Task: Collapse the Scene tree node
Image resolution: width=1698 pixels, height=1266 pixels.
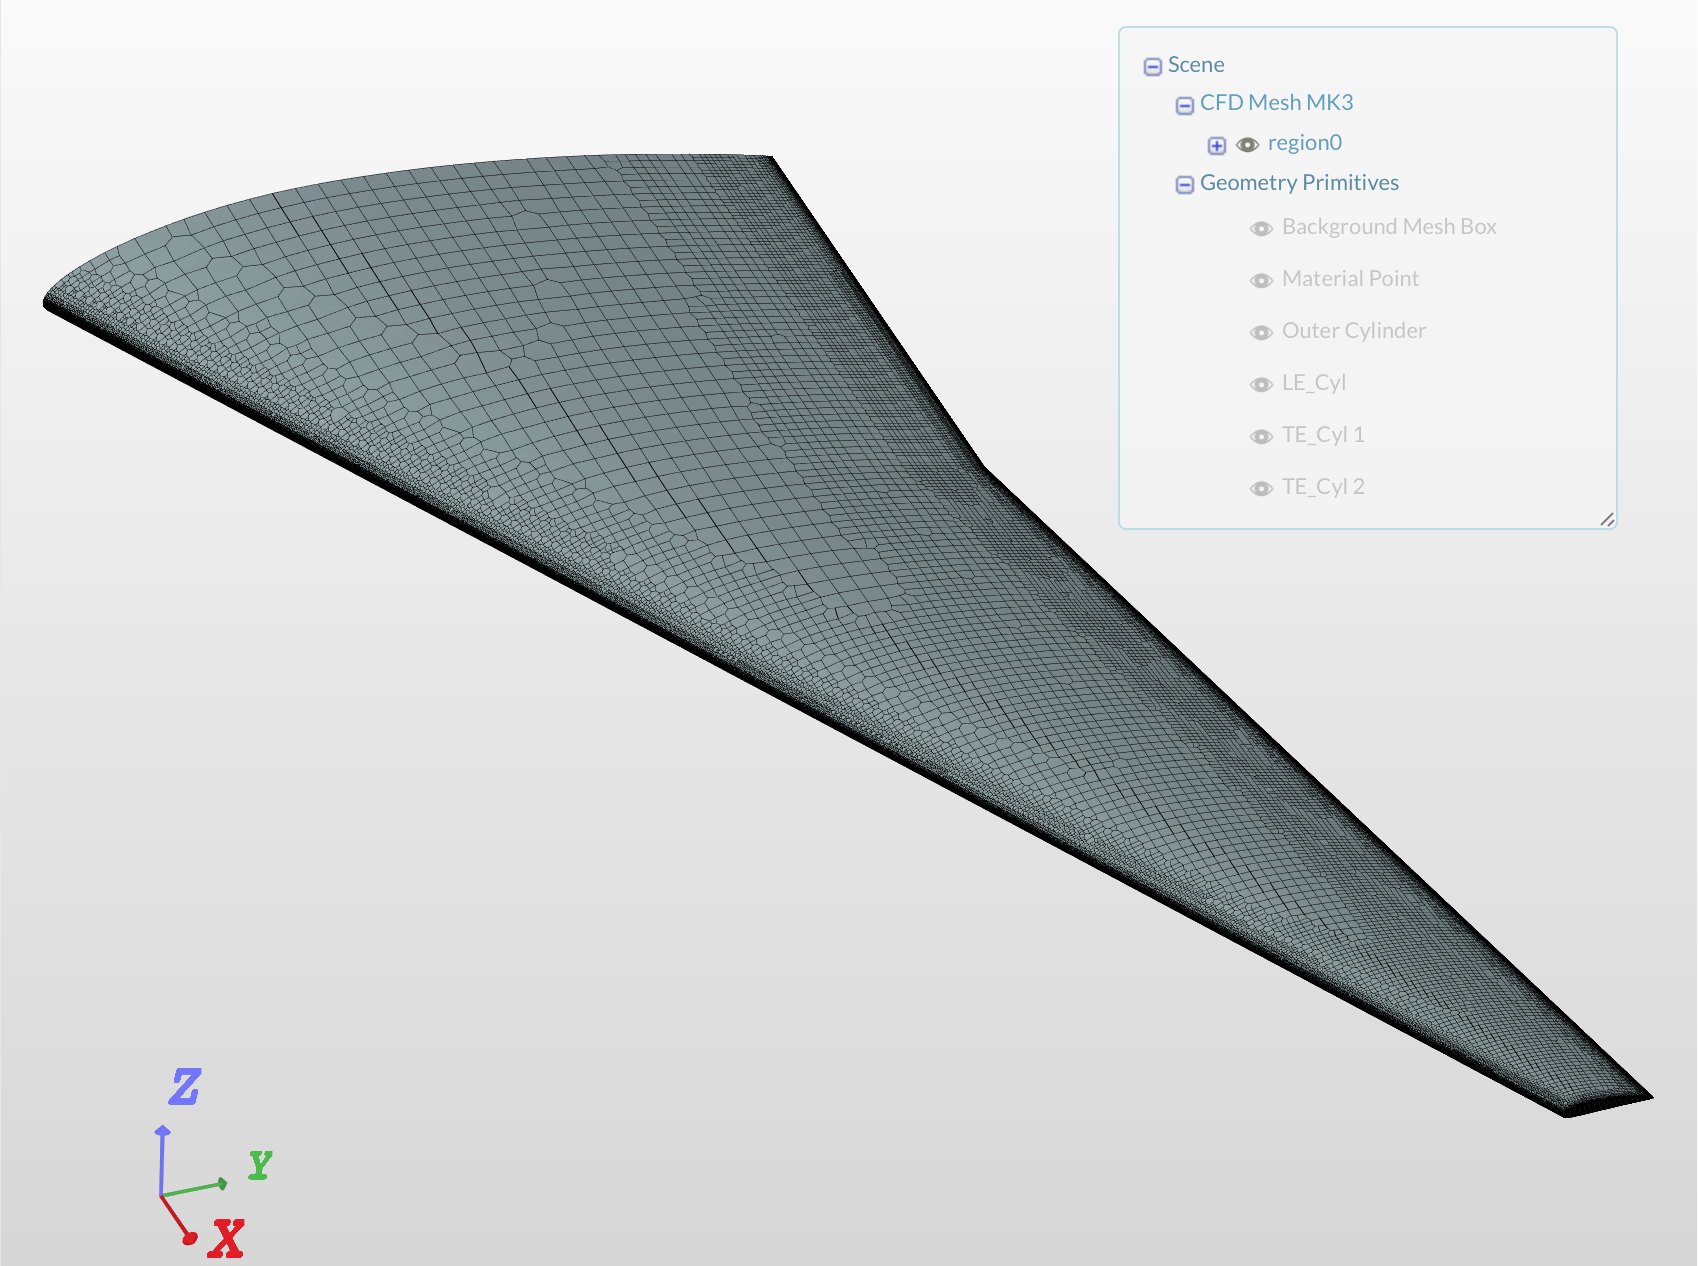Action: pyautogui.click(x=1153, y=65)
